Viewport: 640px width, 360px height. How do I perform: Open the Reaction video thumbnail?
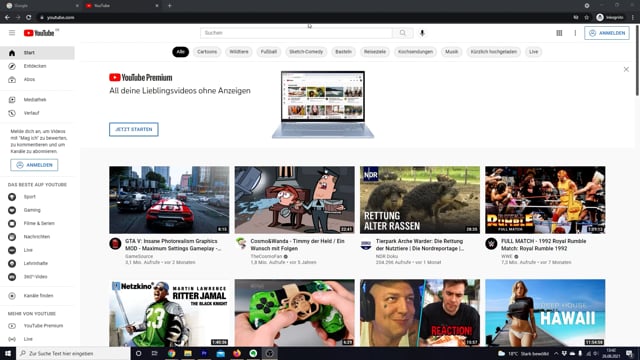coord(420,313)
